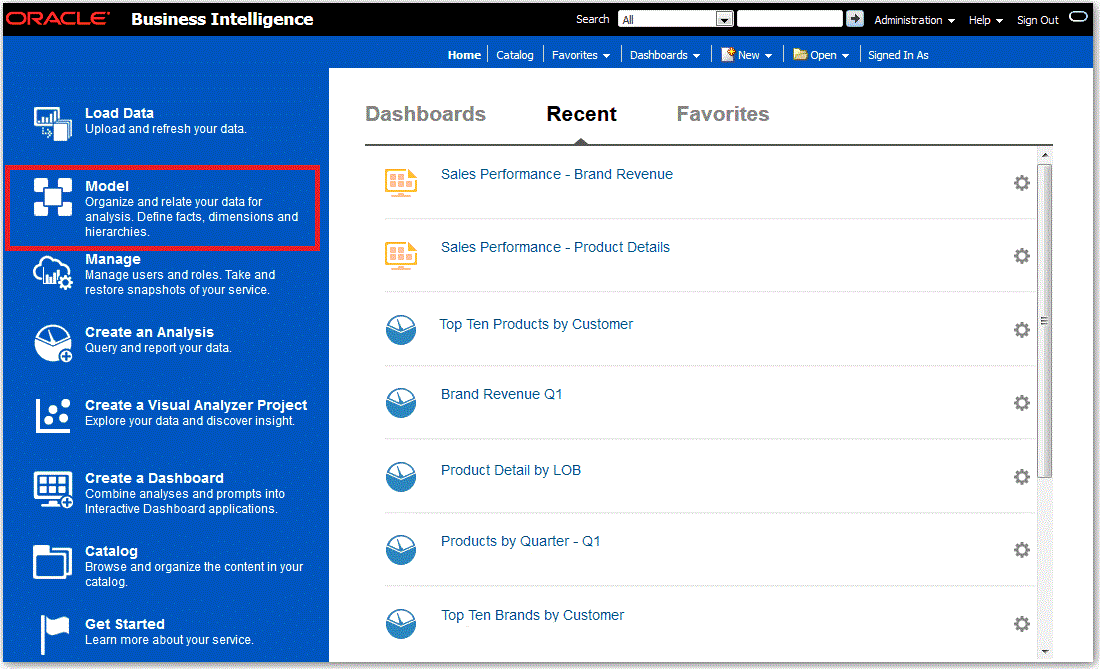The image size is (1100, 669).
Task: Click analysis icon beside Top Ten Products by Customer
Action: [401, 330]
